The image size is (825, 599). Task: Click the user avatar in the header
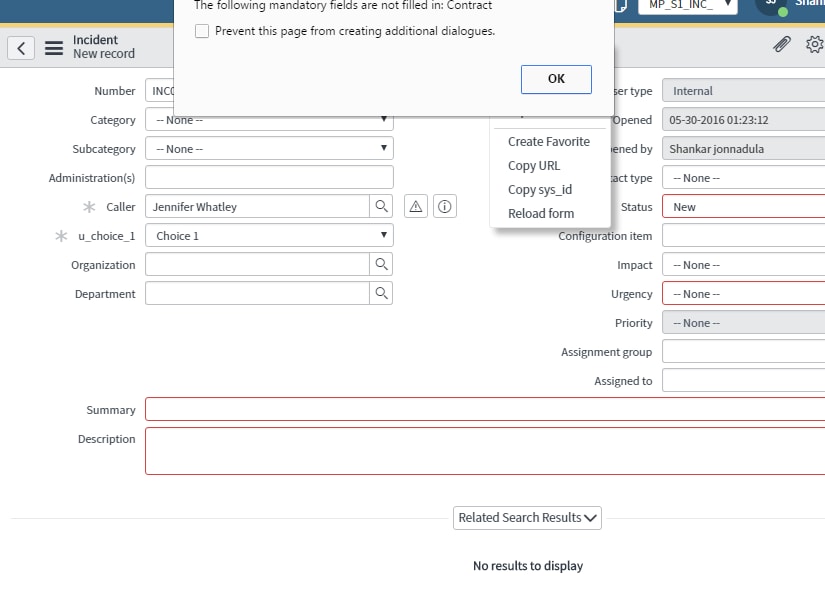[771, 5]
